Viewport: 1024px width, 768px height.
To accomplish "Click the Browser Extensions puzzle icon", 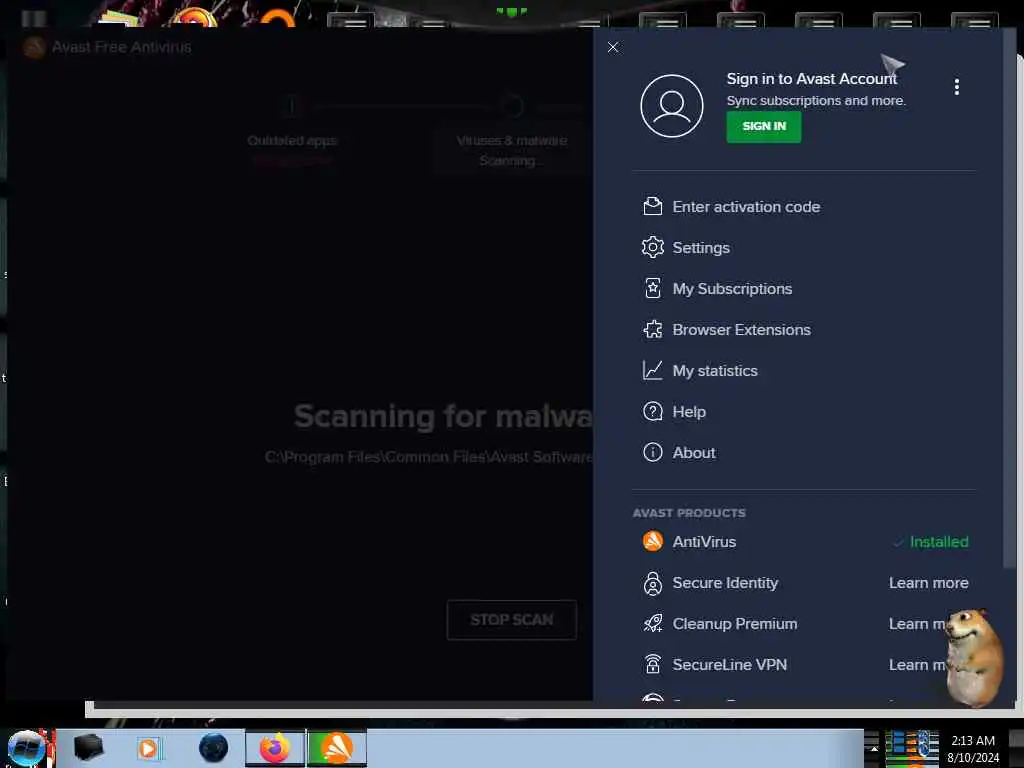I will click(652, 329).
